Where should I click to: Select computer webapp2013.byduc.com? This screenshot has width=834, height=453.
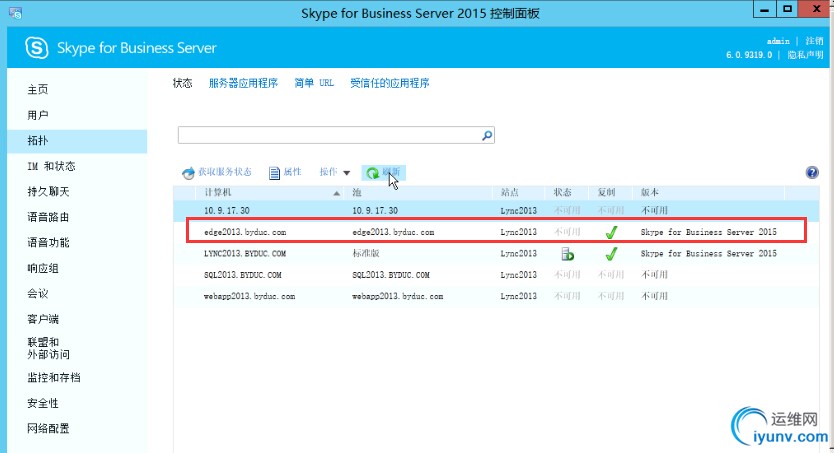(249, 296)
